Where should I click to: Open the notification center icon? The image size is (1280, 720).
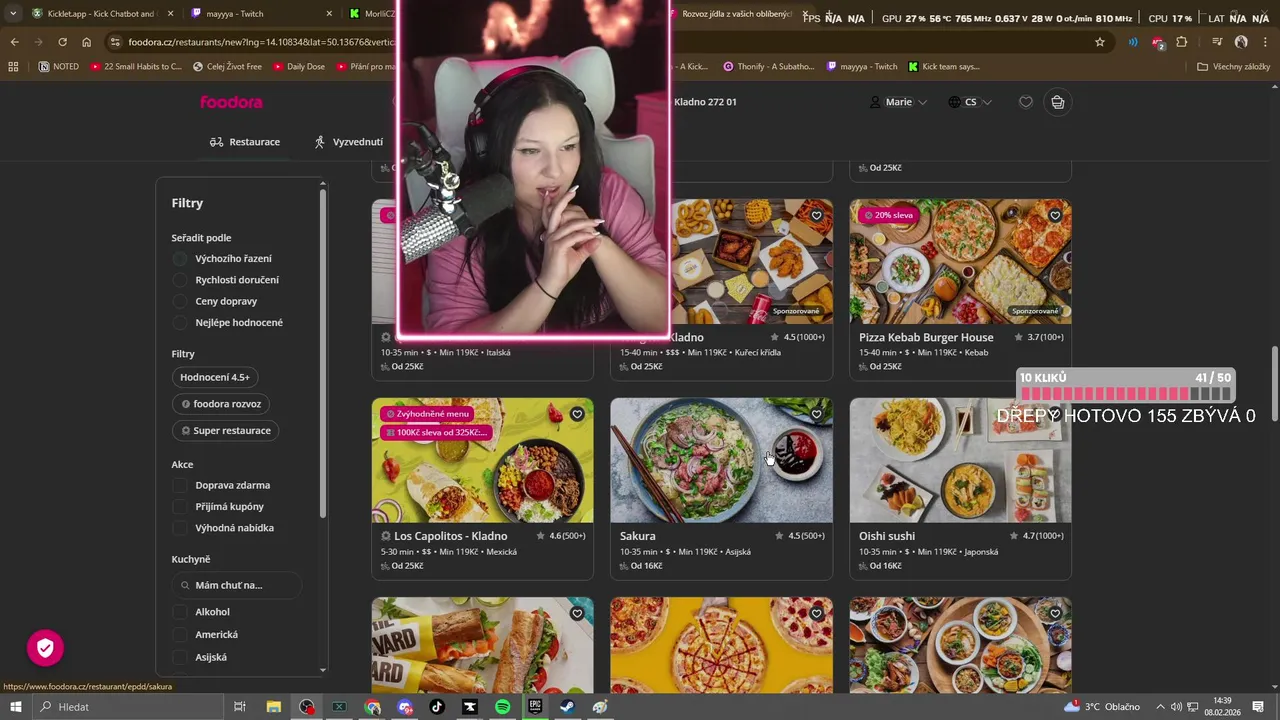1258,707
